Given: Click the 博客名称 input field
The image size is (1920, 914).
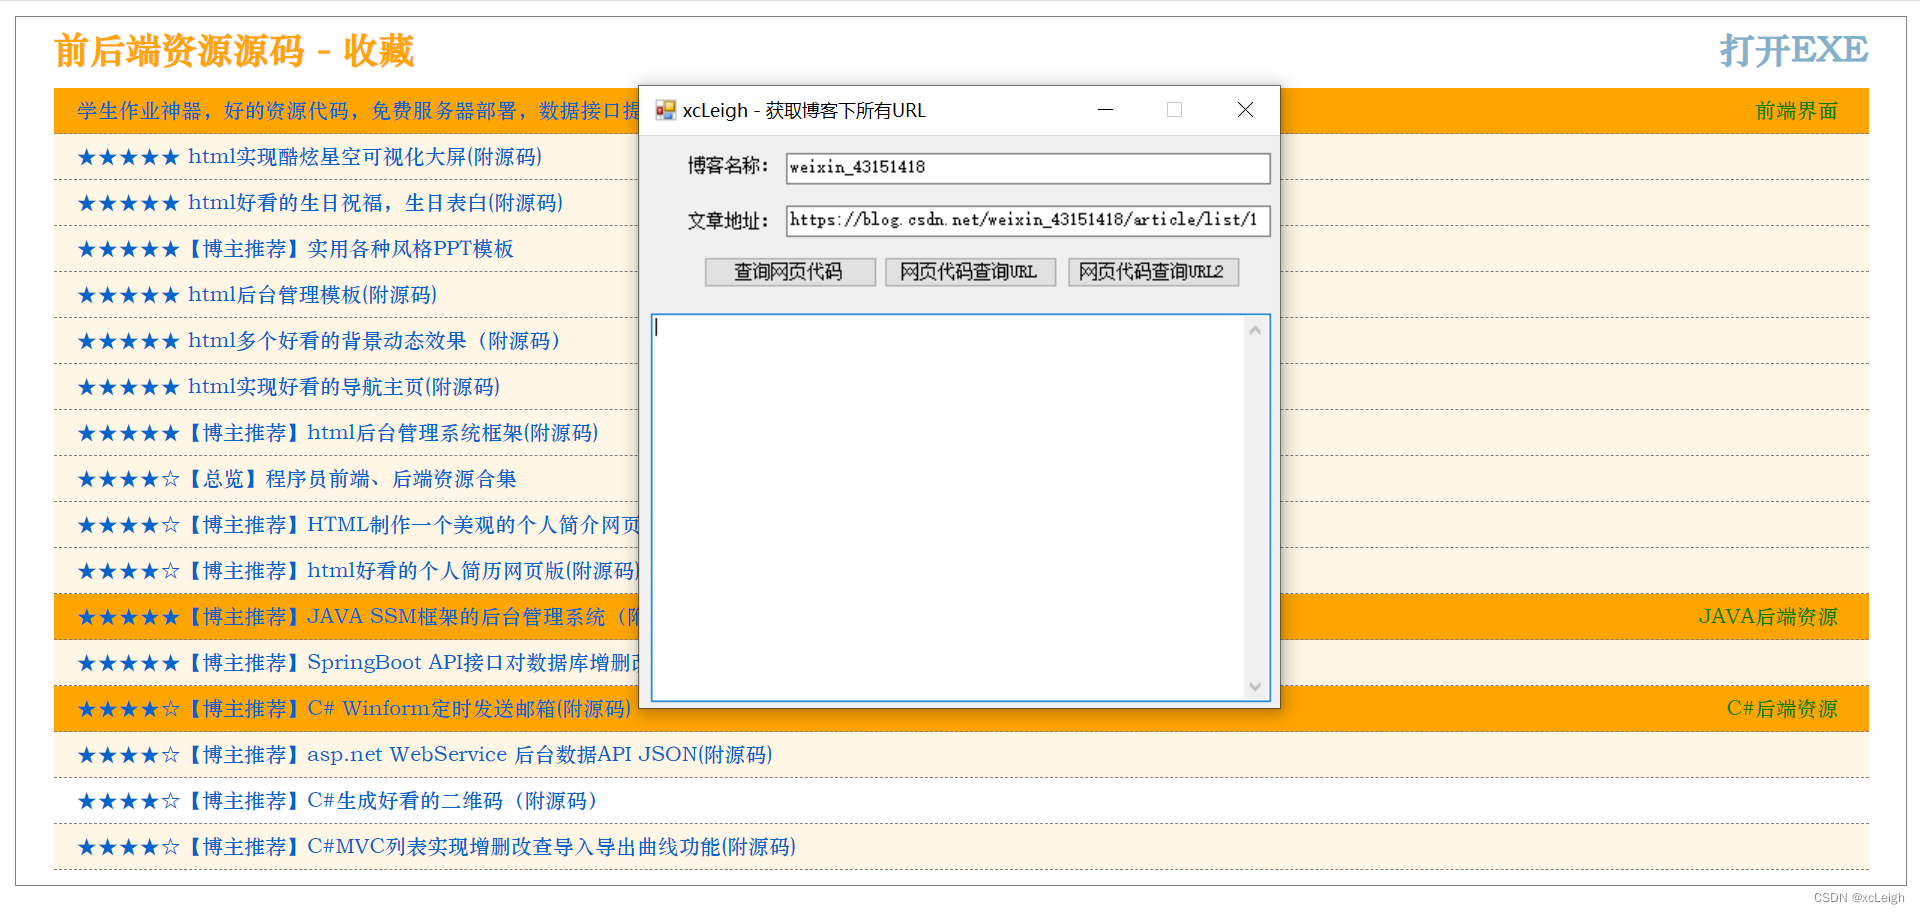Looking at the screenshot, I should [1028, 168].
